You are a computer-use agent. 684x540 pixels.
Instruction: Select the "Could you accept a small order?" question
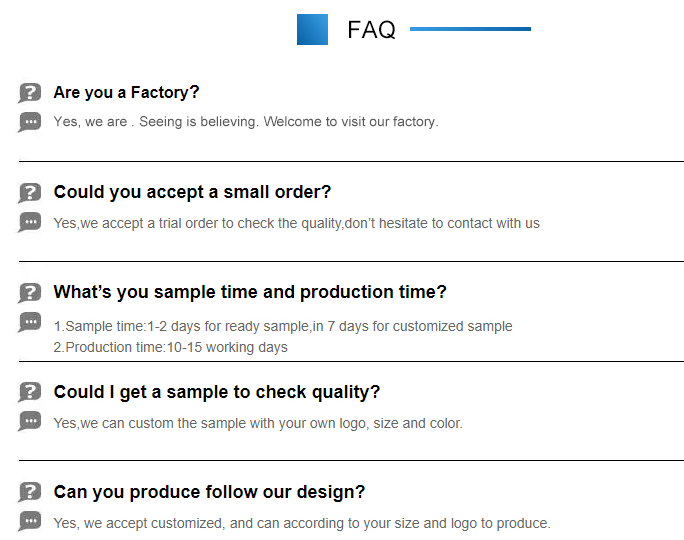[x=192, y=192]
